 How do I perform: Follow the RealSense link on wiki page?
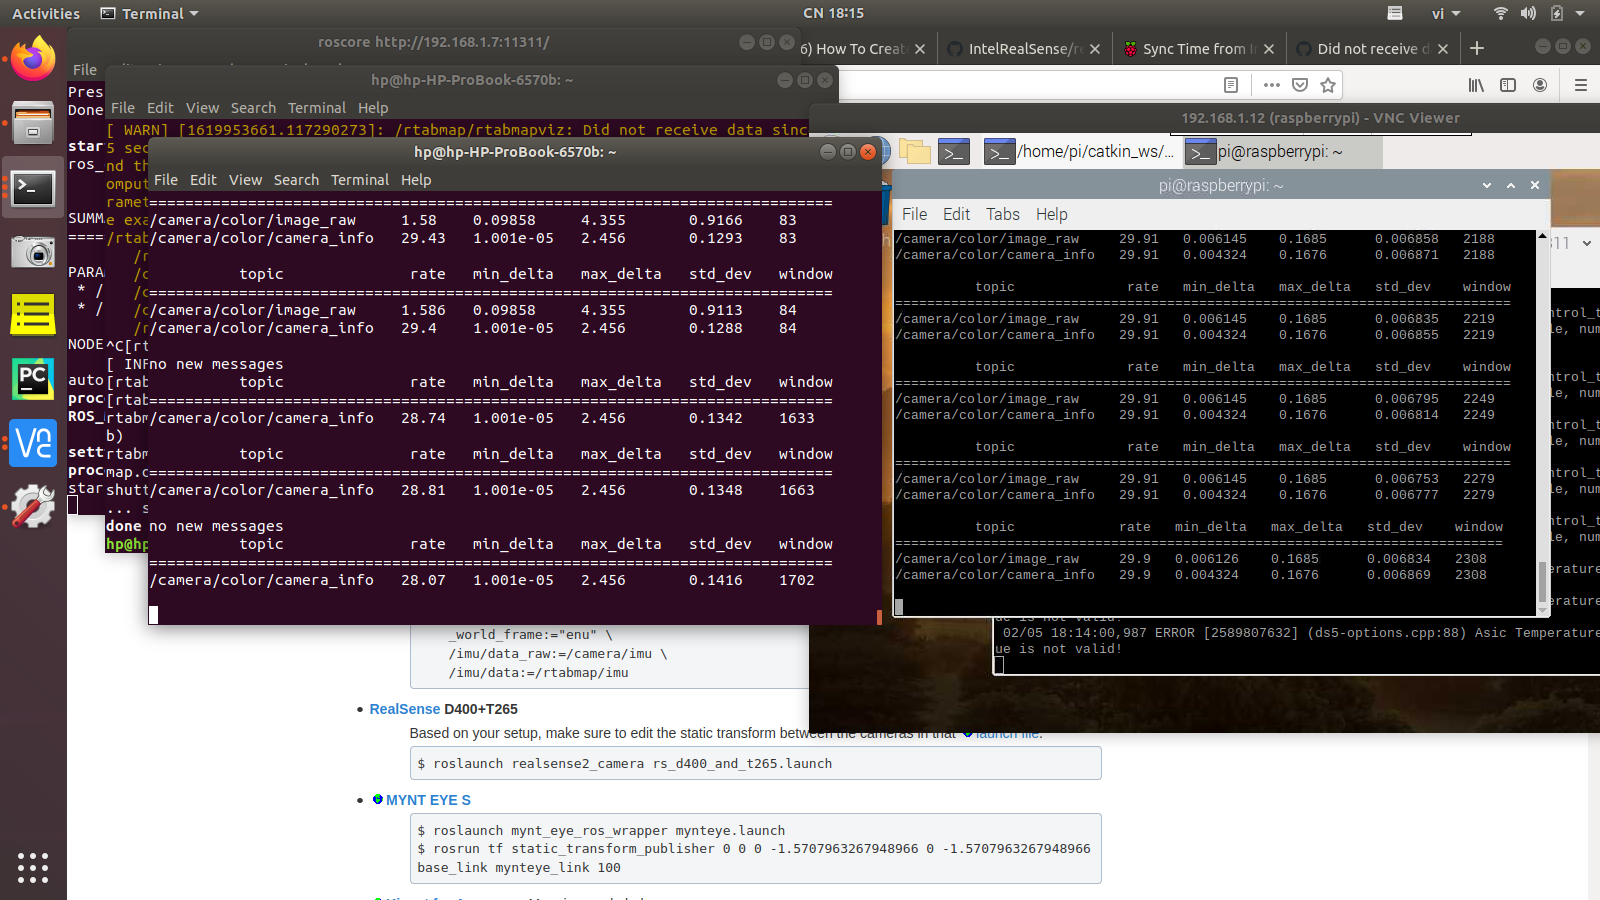405,709
